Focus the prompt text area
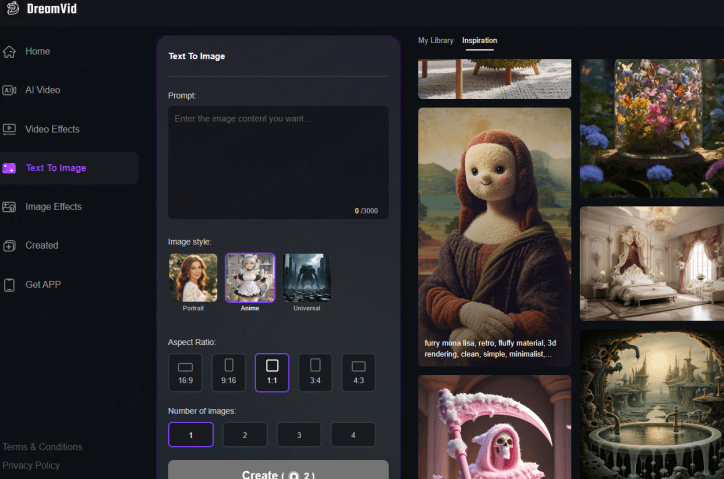Image resolution: width=724 pixels, height=479 pixels. click(x=278, y=162)
